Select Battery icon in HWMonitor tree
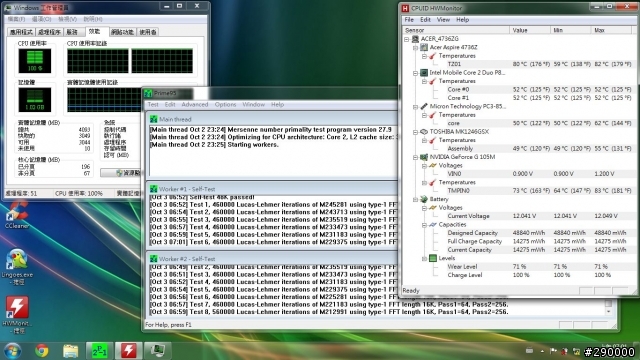This screenshot has height=360, width=640. tap(424, 199)
